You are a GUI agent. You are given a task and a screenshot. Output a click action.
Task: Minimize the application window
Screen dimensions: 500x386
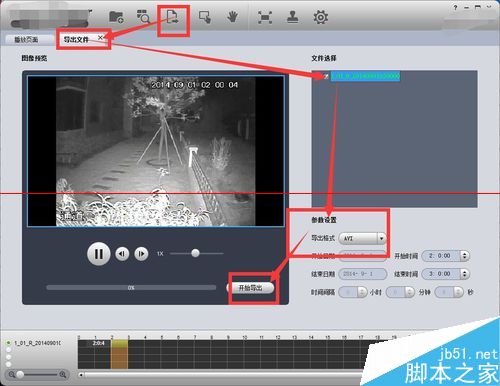(x=467, y=8)
